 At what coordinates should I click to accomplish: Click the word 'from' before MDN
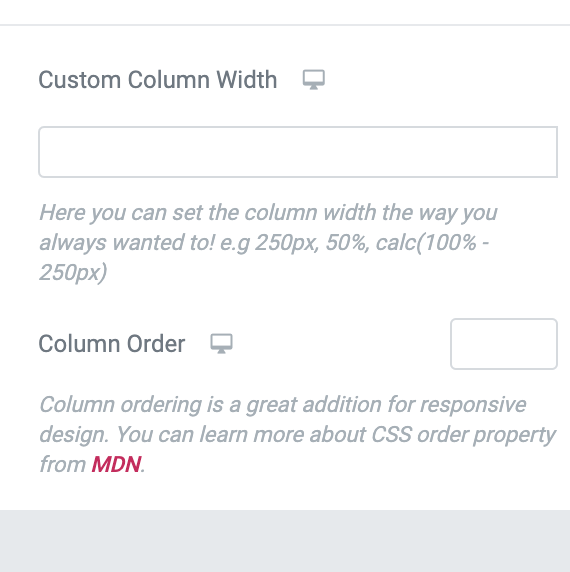(x=62, y=464)
